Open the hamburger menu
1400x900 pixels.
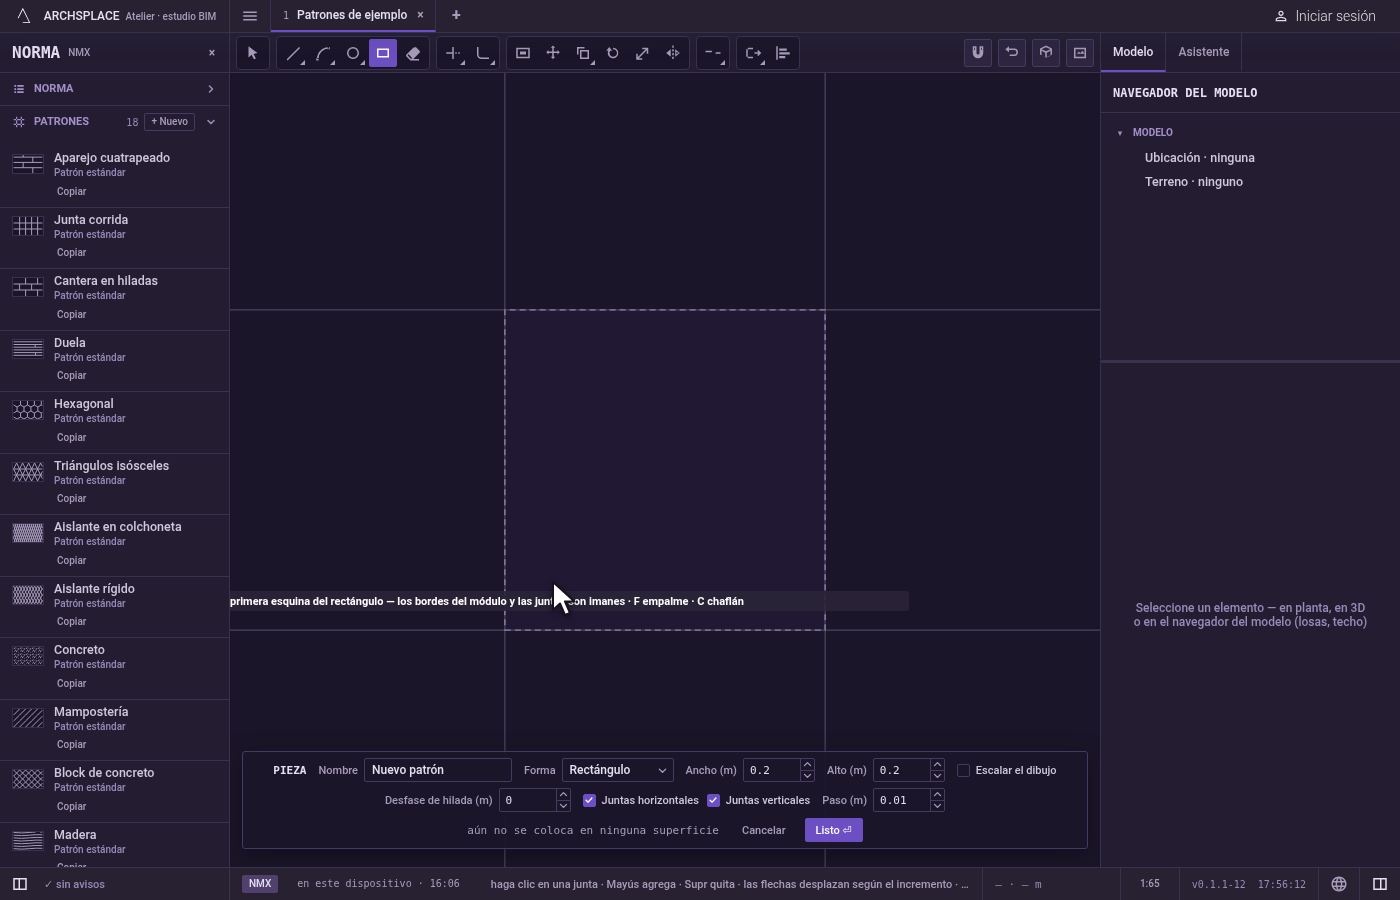coord(250,16)
